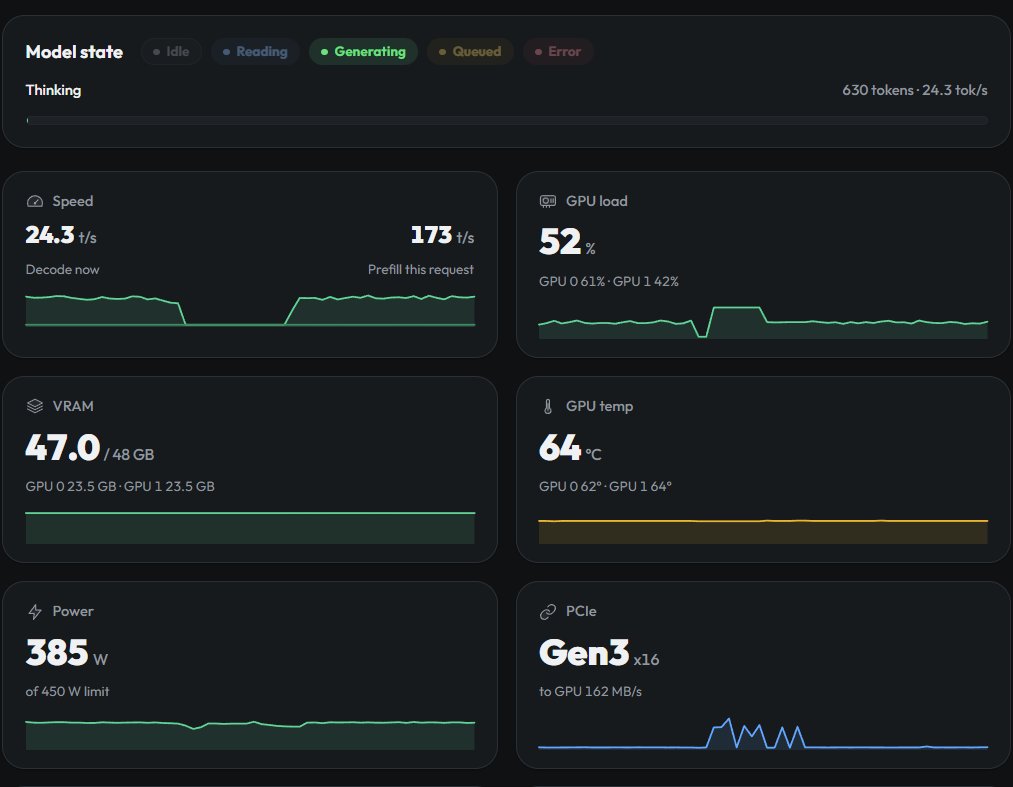Click the GPU load sparkline chart
1013x787 pixels.
[x=763, y=322]
